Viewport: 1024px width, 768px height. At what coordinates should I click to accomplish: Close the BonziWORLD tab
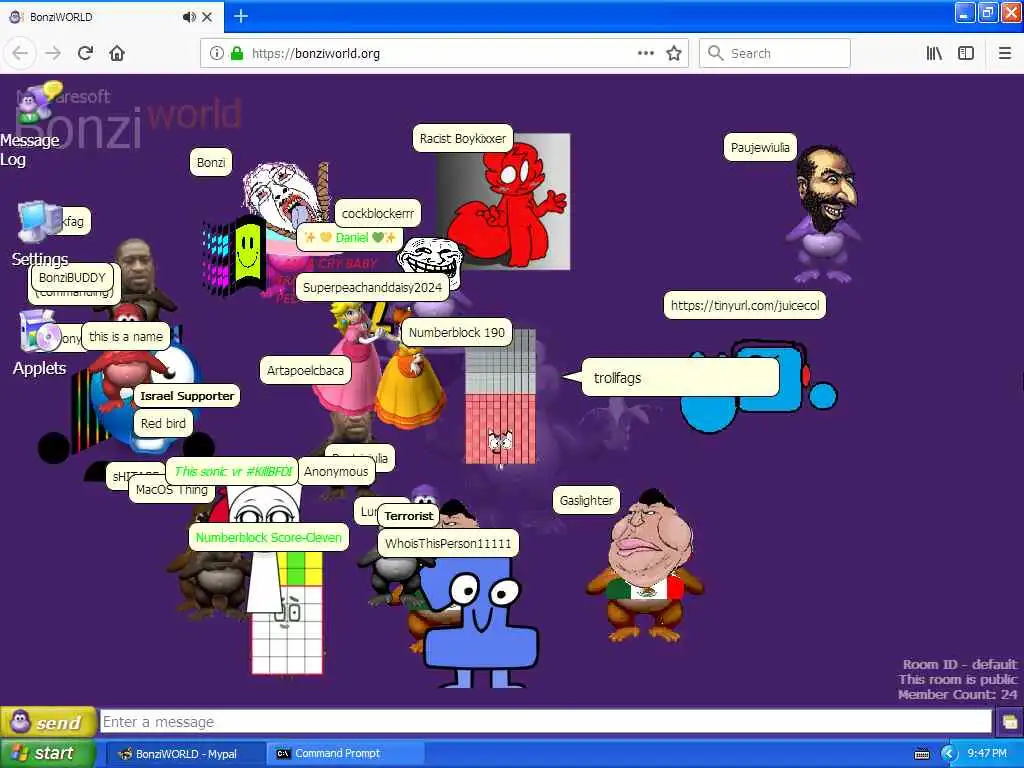tap(207, 17)
